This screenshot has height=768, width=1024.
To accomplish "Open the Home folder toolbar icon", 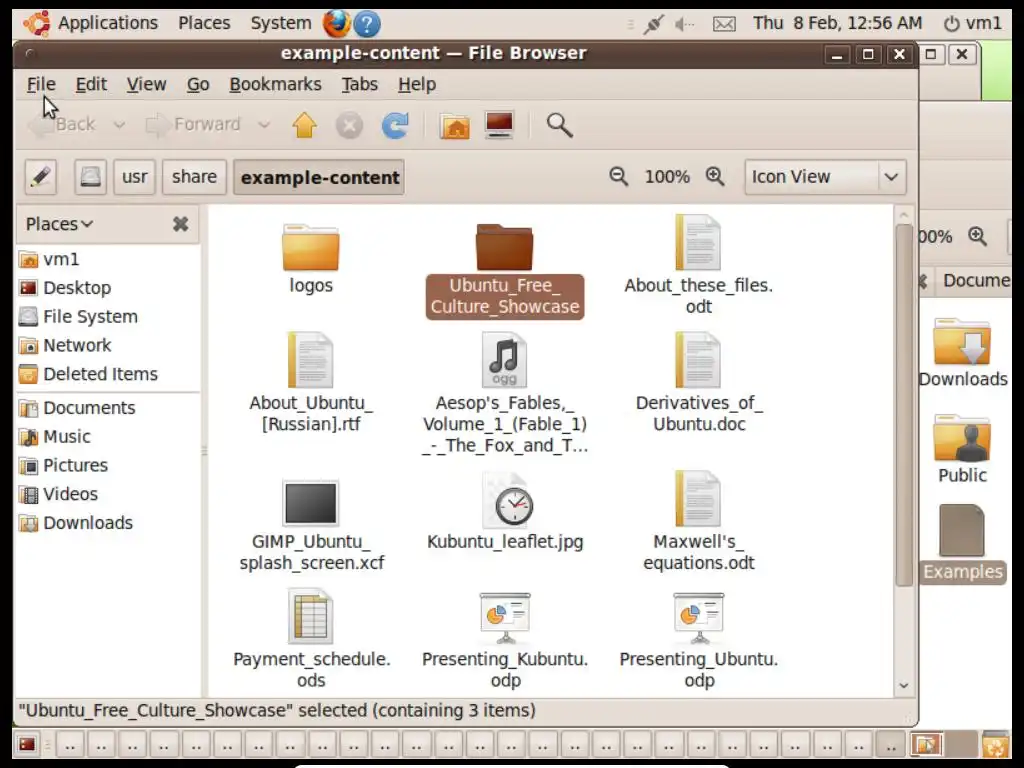I will click(x=455, y=125).
